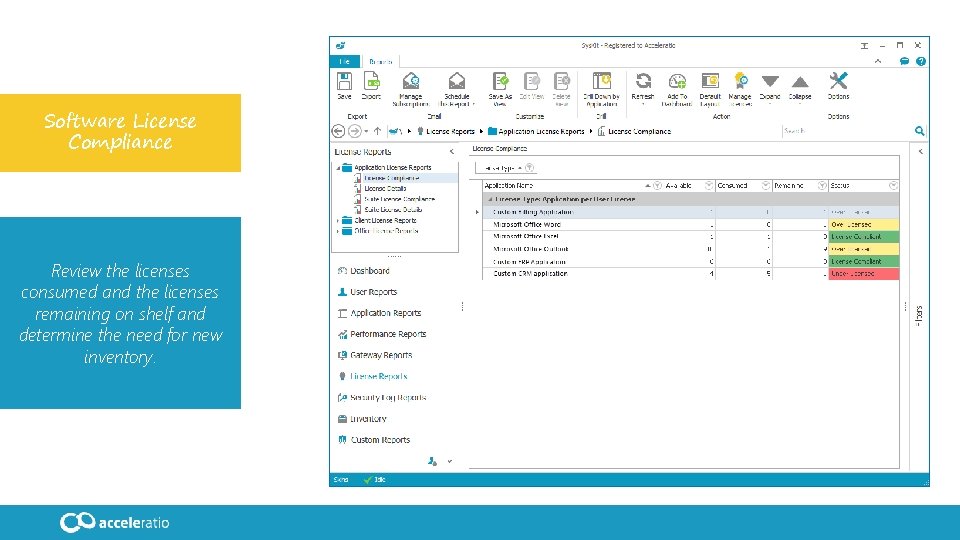Open the Remaining column filter
Image resolution: width=960 pixels, height=540 pixels.
click(x=822, y=186)
